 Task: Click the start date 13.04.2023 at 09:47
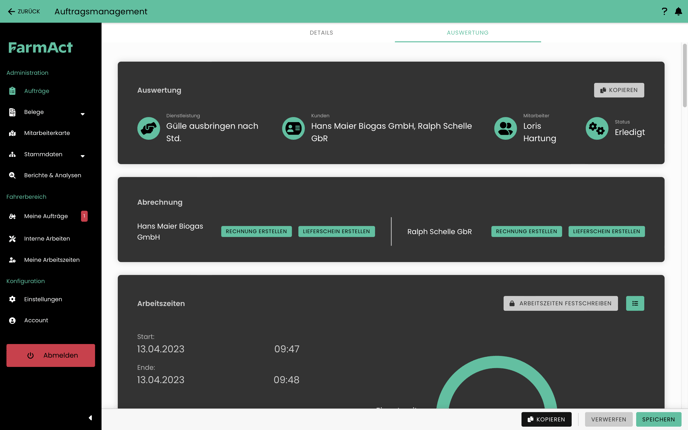click(161, 349)
